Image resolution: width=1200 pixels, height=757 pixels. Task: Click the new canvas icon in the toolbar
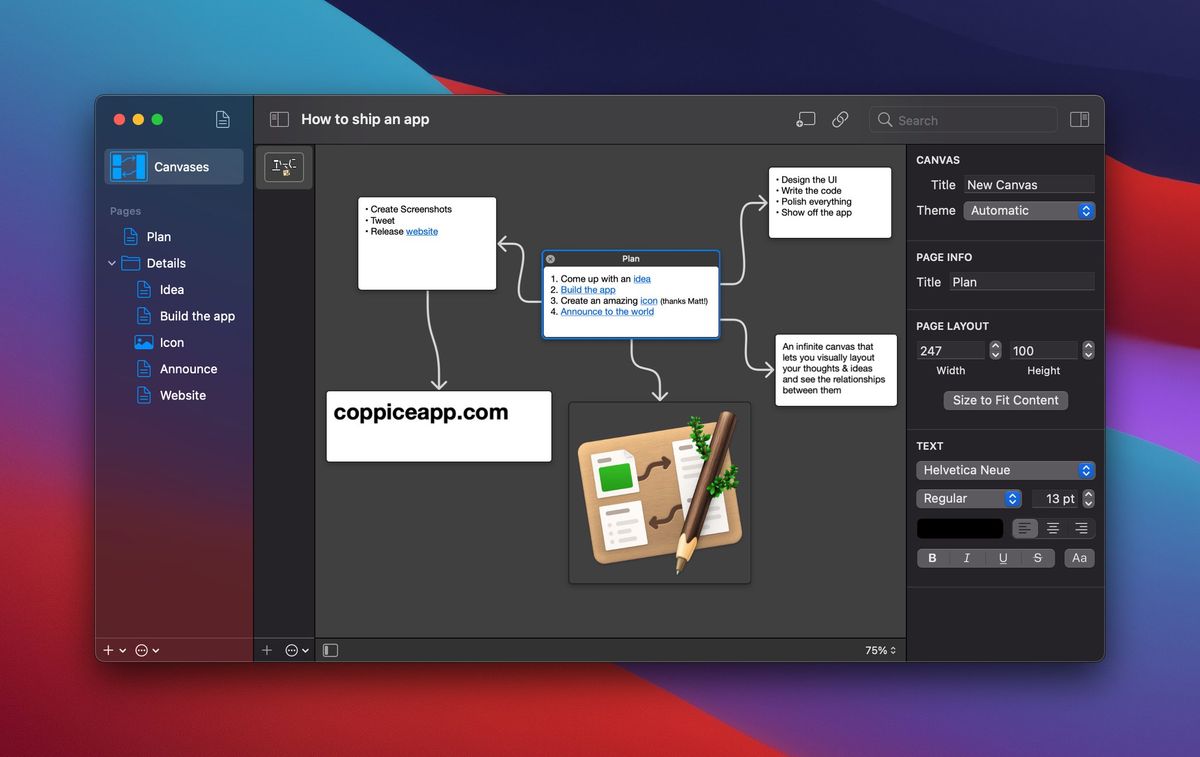click(805, 119)
